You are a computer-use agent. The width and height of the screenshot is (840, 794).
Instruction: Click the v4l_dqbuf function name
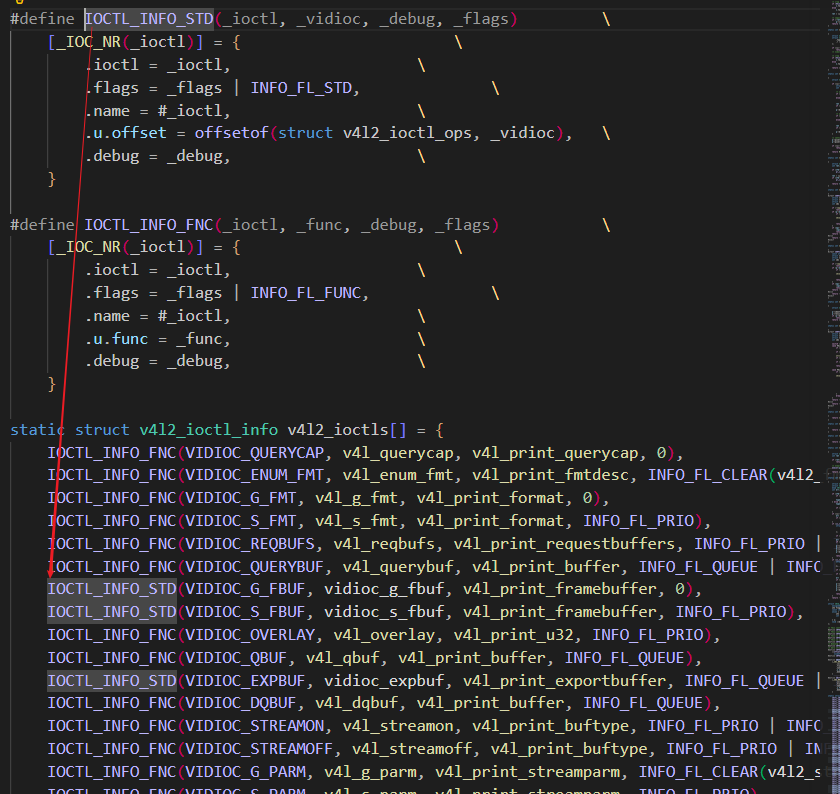pos(356,702)
